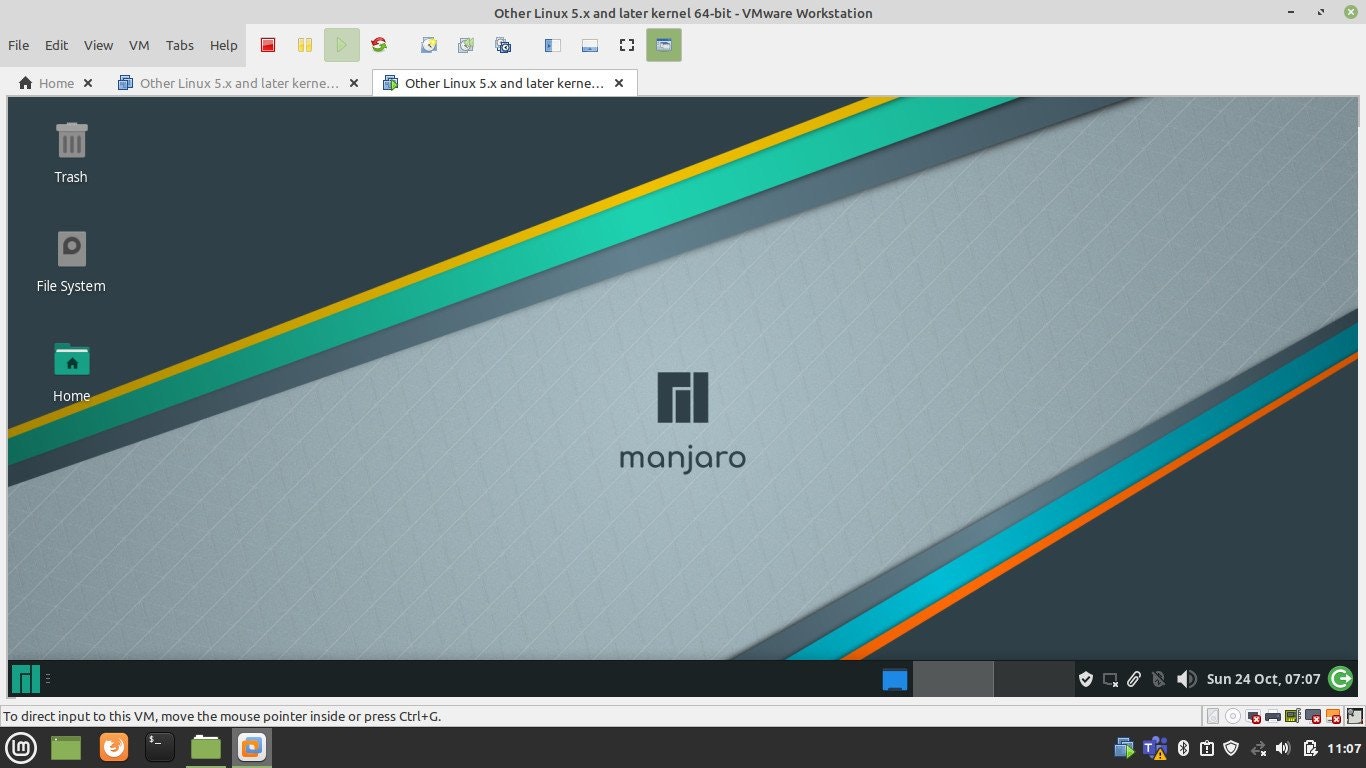
Task: Toggle the thumbnail bar toolbar icon
Action: pyautogui.click(x=590, y=45)
